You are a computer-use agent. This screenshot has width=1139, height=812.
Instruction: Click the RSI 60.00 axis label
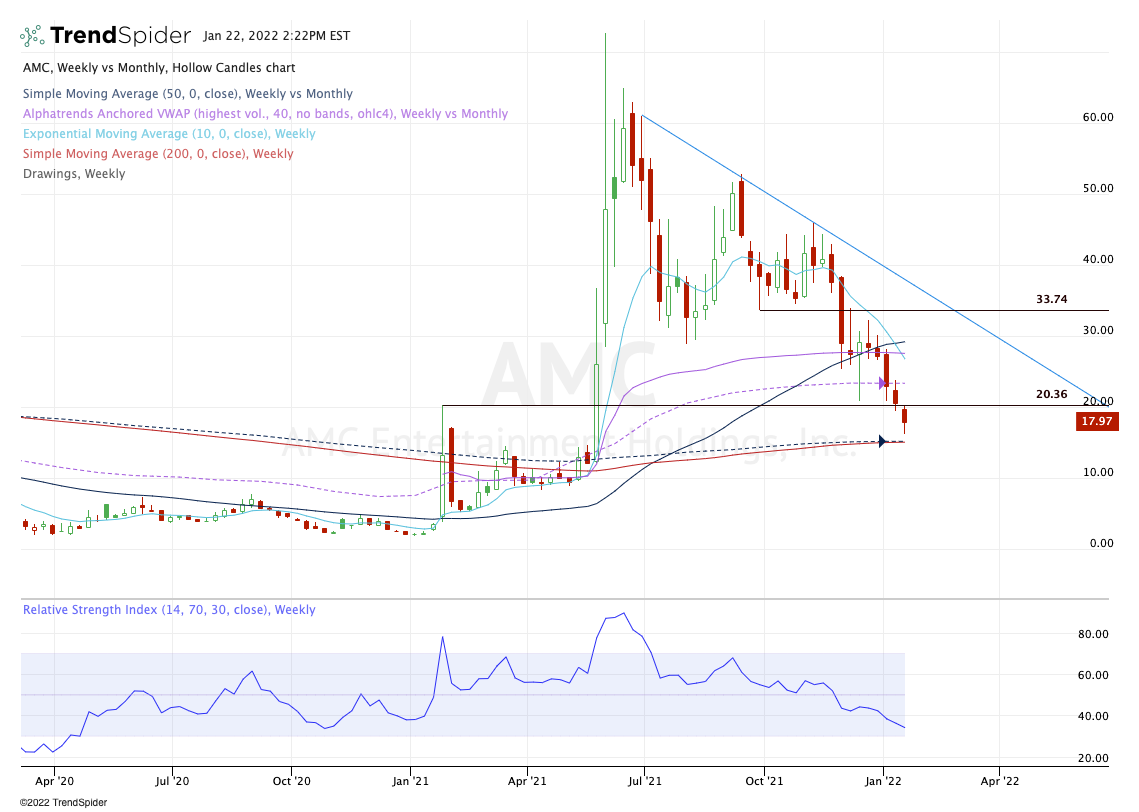[x=1093, y=675]
